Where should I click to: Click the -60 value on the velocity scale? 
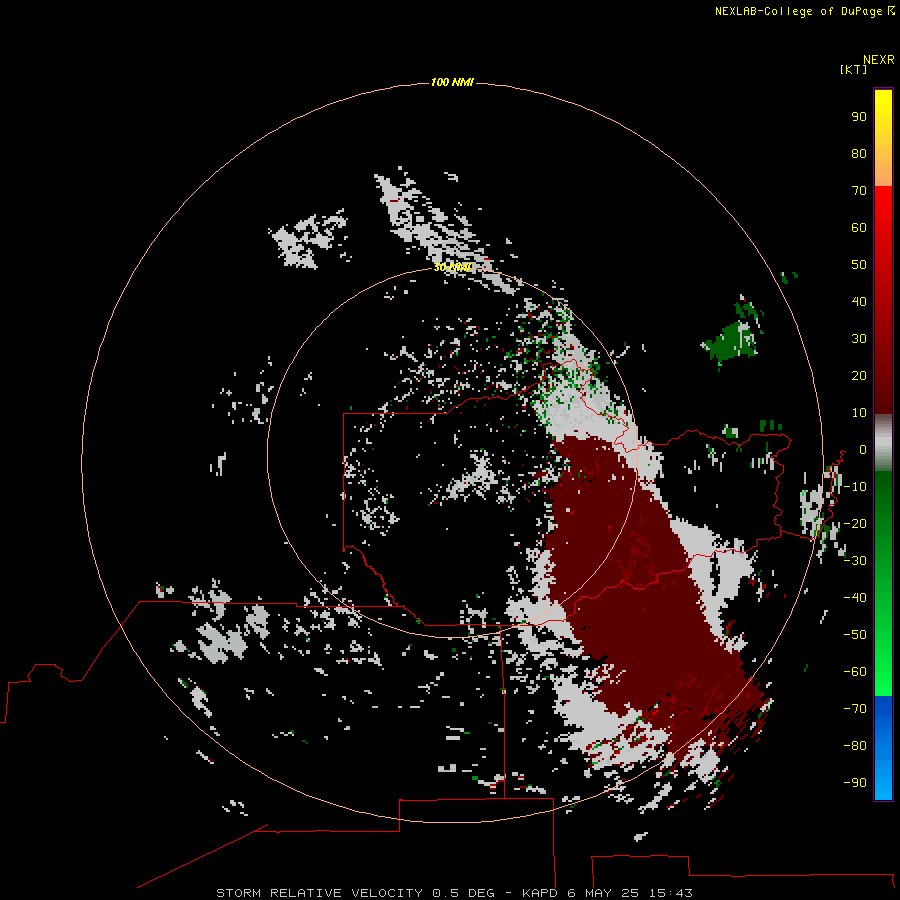pyautogui.click(x=855, y=672)
